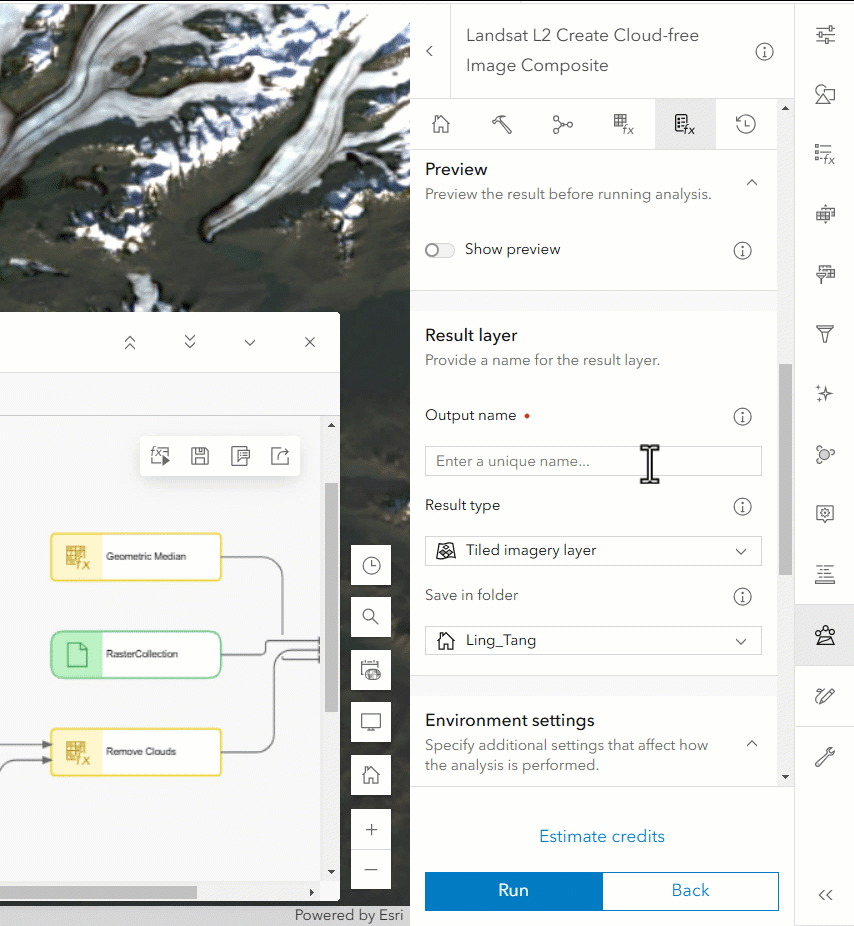854x926 pixels.
Task: Open the Ling_Tang folder dropdown
Action: click(593, 641)
